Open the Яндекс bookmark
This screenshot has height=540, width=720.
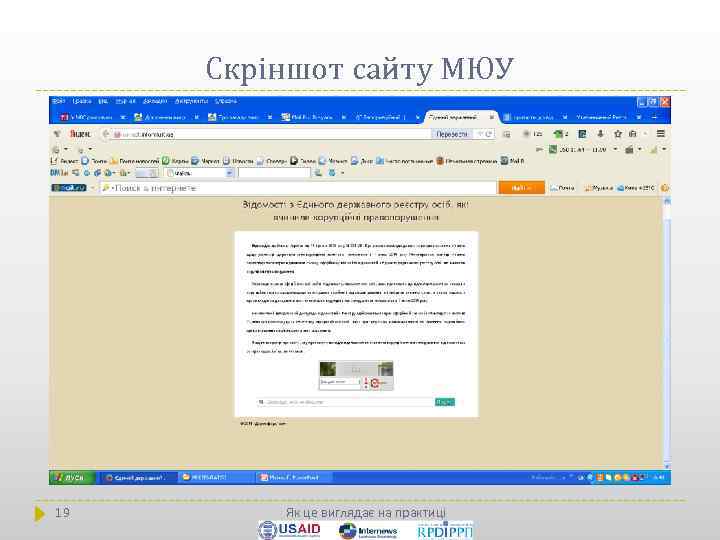tap(64, 161)
